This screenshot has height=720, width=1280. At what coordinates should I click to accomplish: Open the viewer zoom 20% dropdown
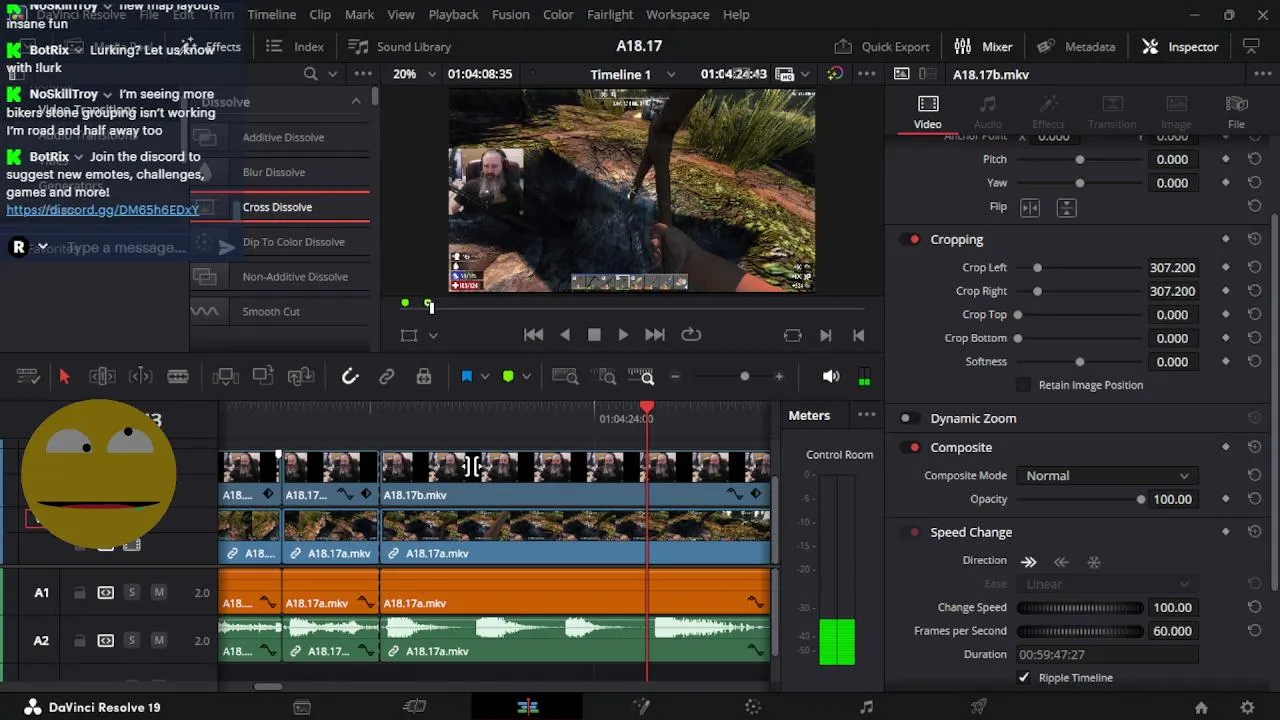point(414,75)
